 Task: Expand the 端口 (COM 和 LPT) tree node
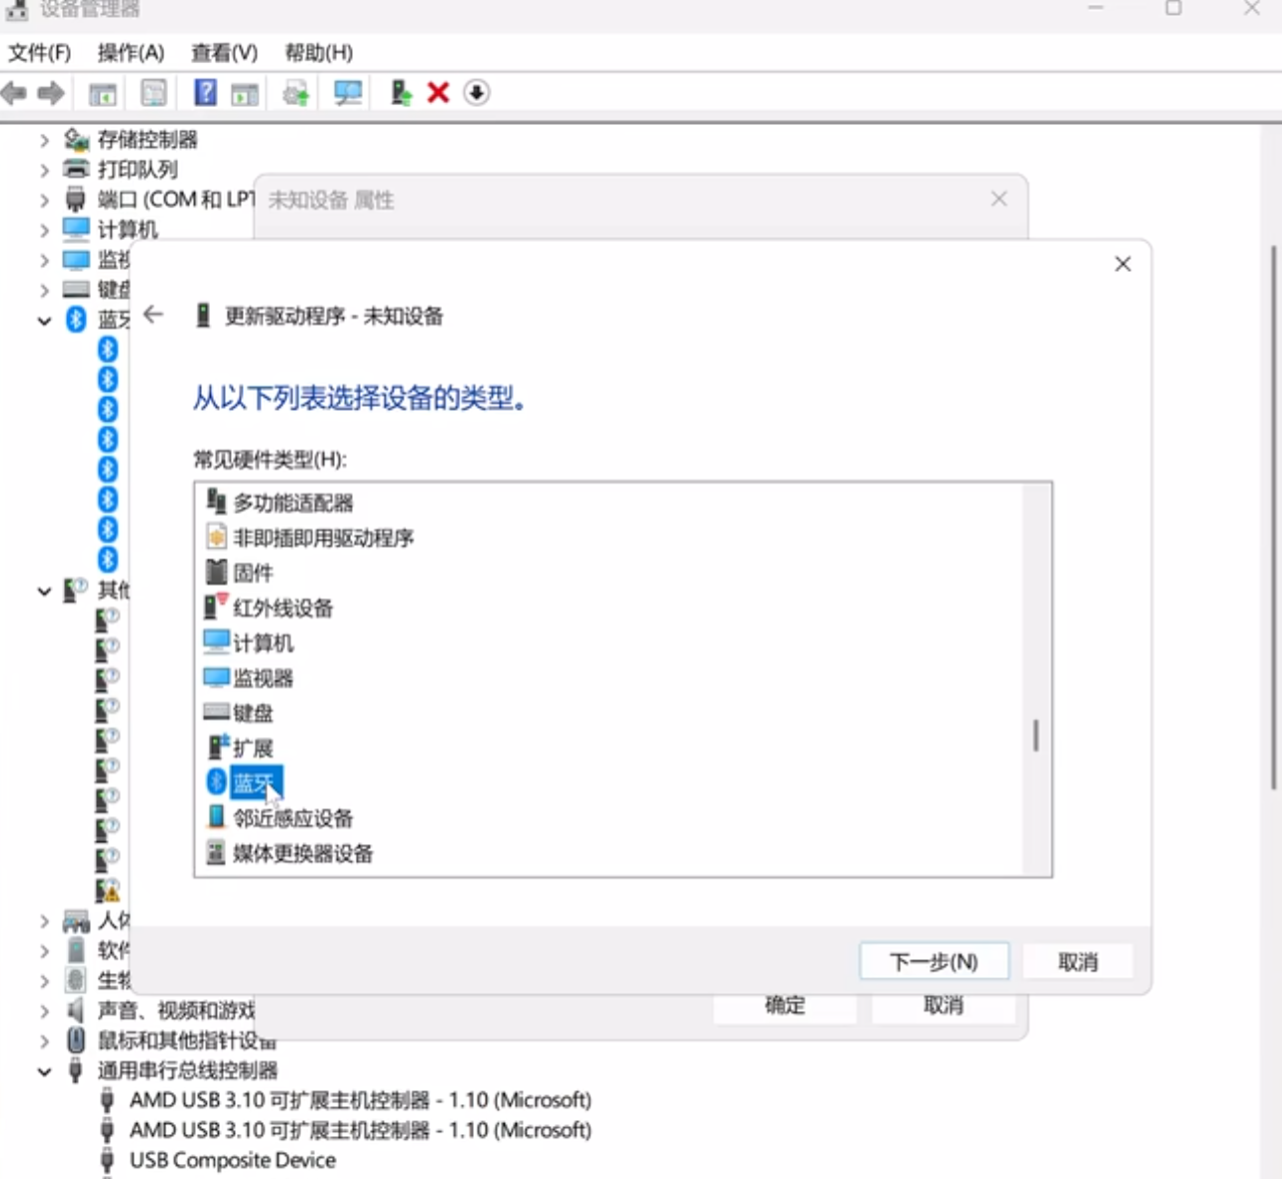[x=44, y=200]
